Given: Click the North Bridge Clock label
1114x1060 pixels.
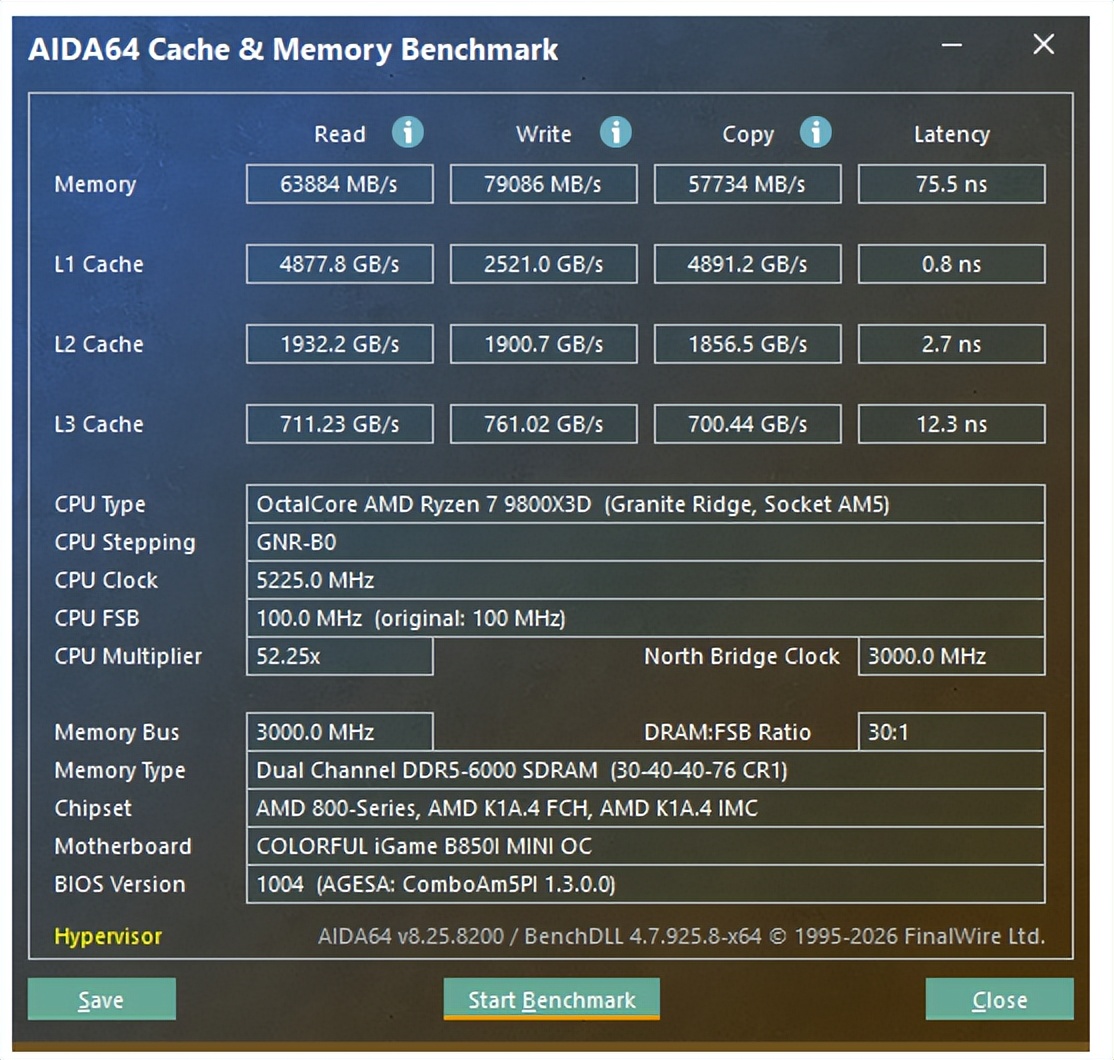Looking at the screenshot, I should pos(742,656).
